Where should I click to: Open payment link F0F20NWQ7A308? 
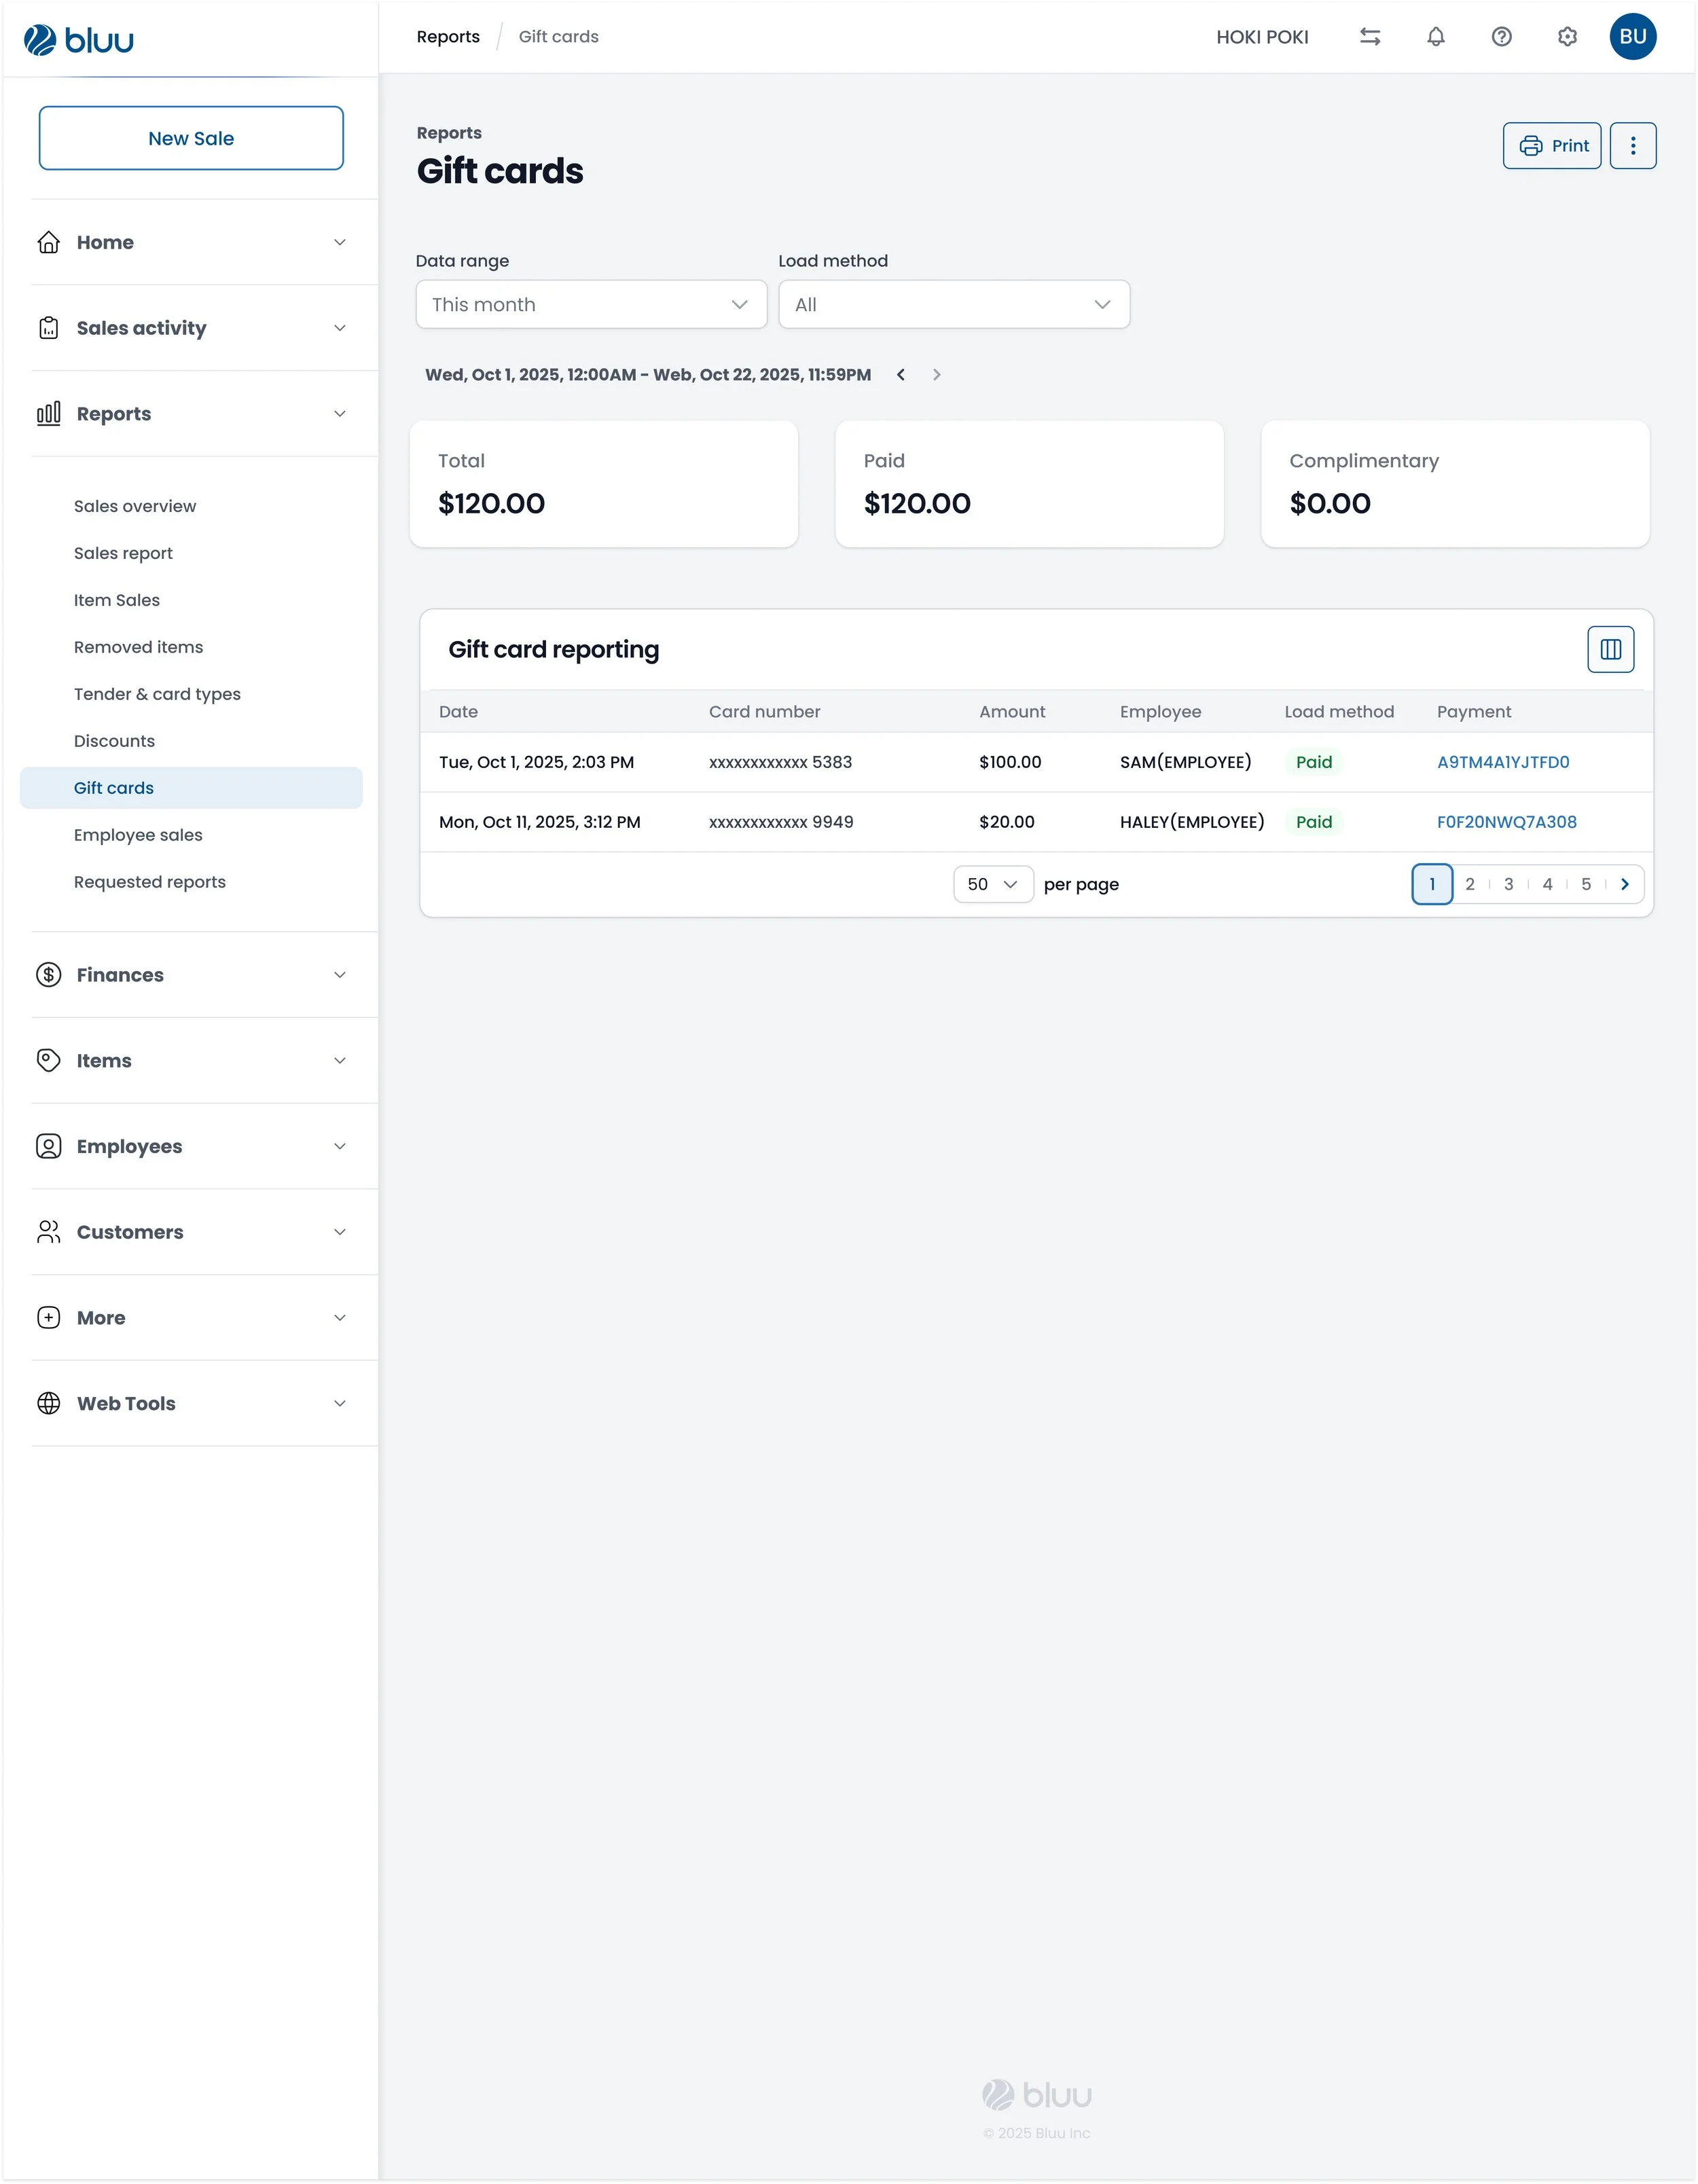(1507, 823)
